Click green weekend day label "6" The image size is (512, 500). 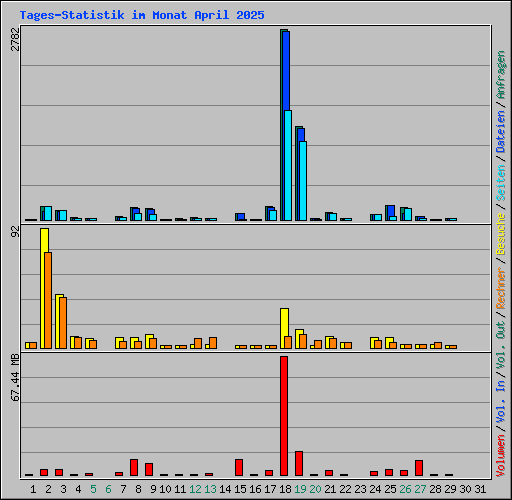(x=108, y=489)
